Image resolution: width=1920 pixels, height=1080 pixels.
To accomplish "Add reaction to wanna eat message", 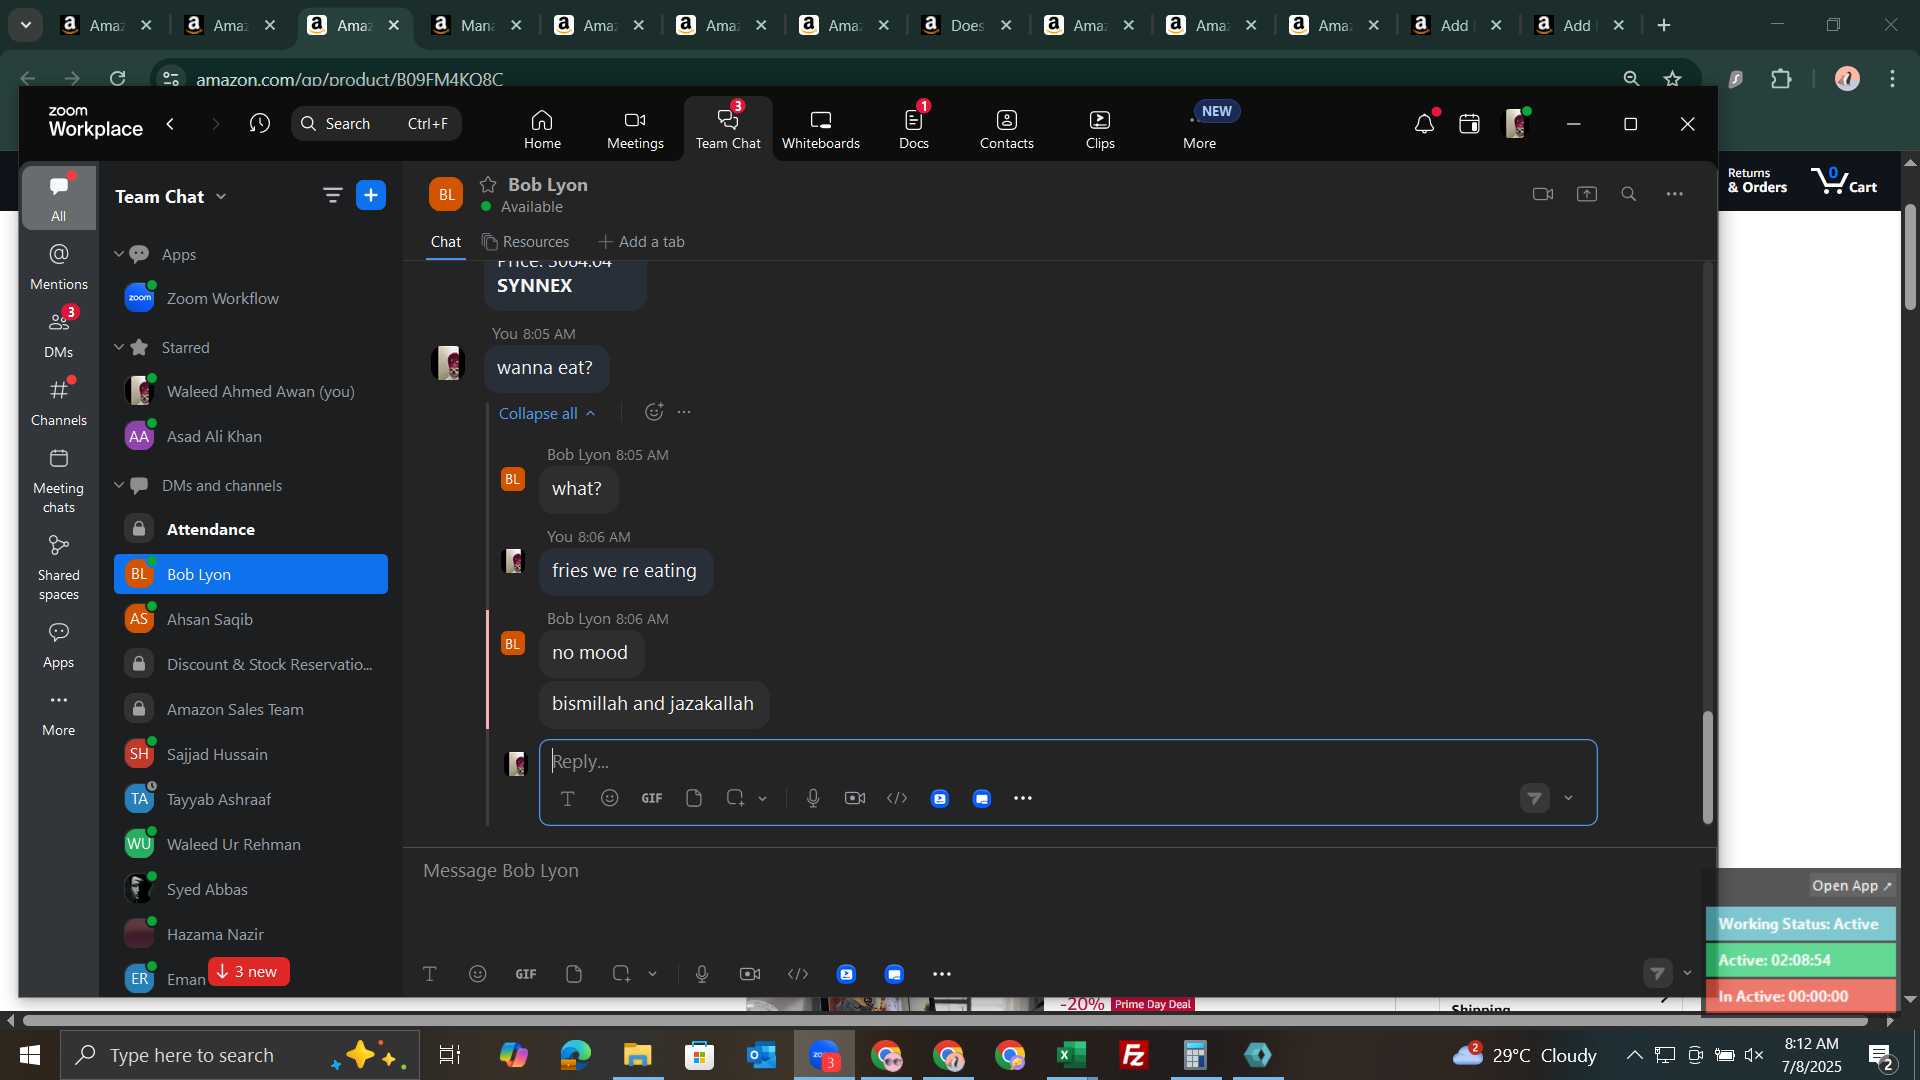I will pos(654,412).
